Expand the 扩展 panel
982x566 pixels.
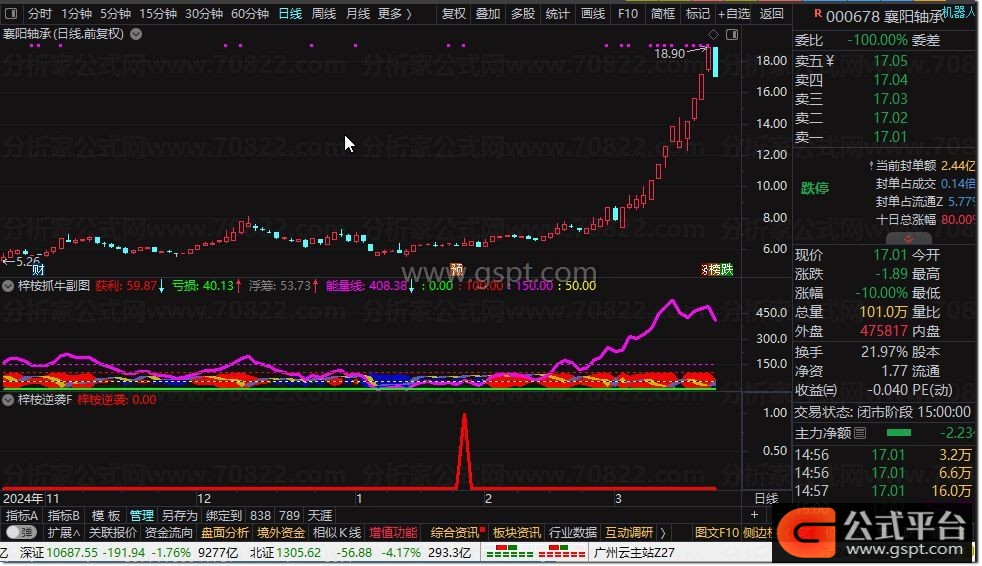[63, 533]
